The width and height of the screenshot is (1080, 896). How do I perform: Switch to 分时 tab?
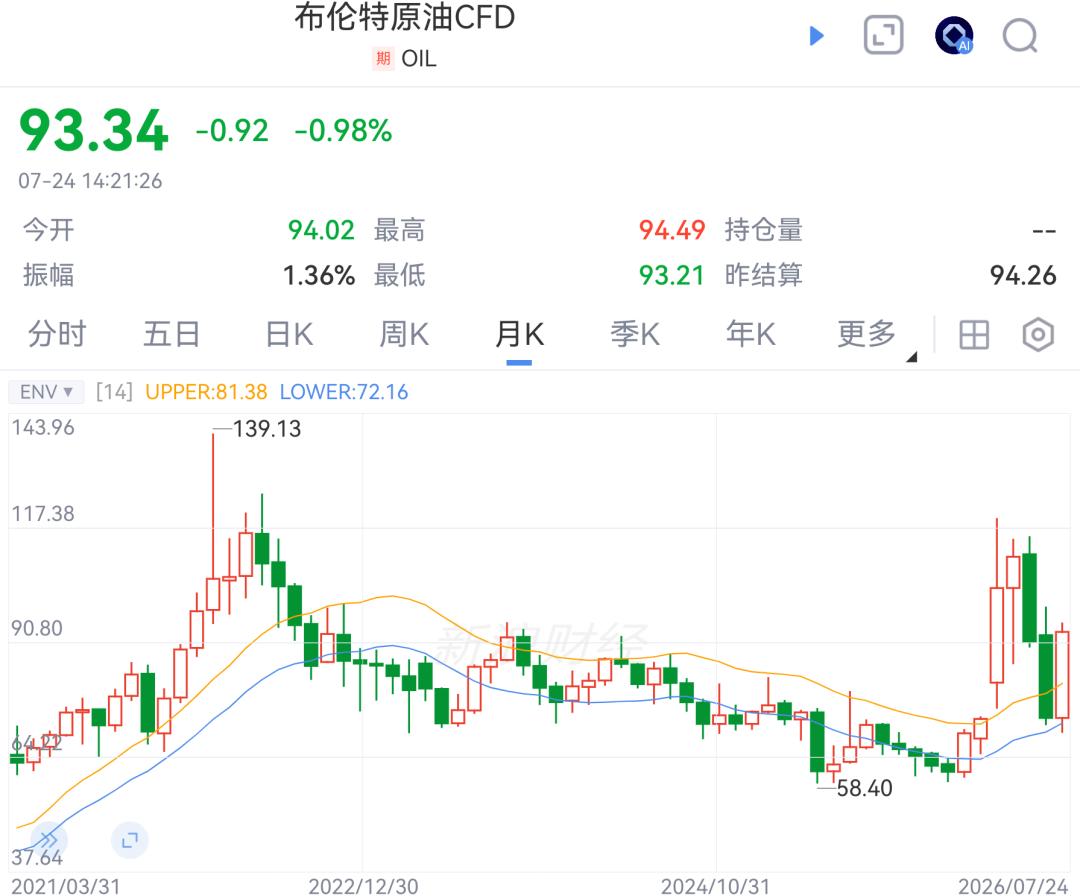[57, 335]
